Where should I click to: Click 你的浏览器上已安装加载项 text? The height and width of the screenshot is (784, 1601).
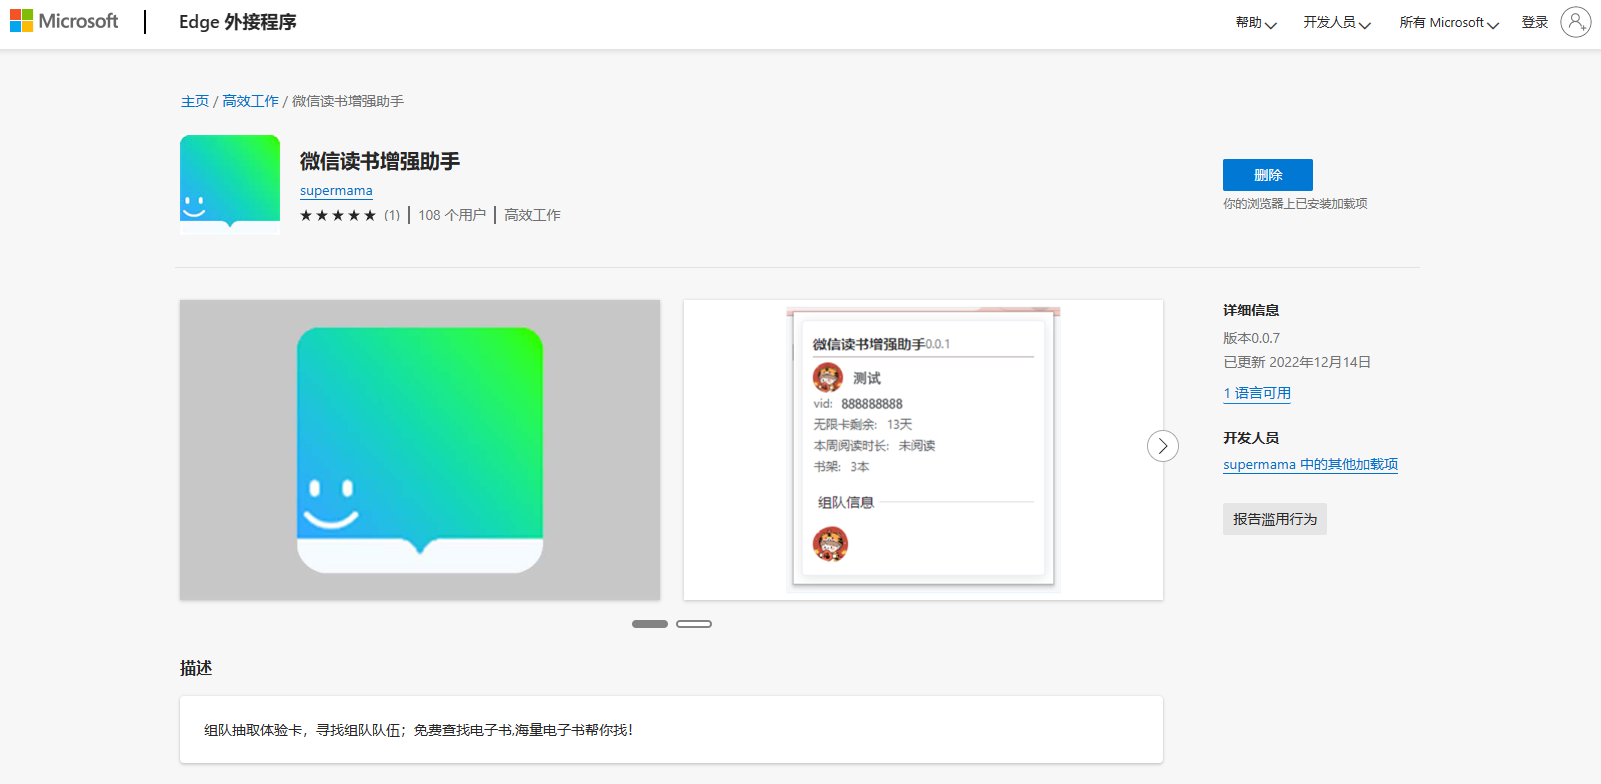coord(1295,204)
